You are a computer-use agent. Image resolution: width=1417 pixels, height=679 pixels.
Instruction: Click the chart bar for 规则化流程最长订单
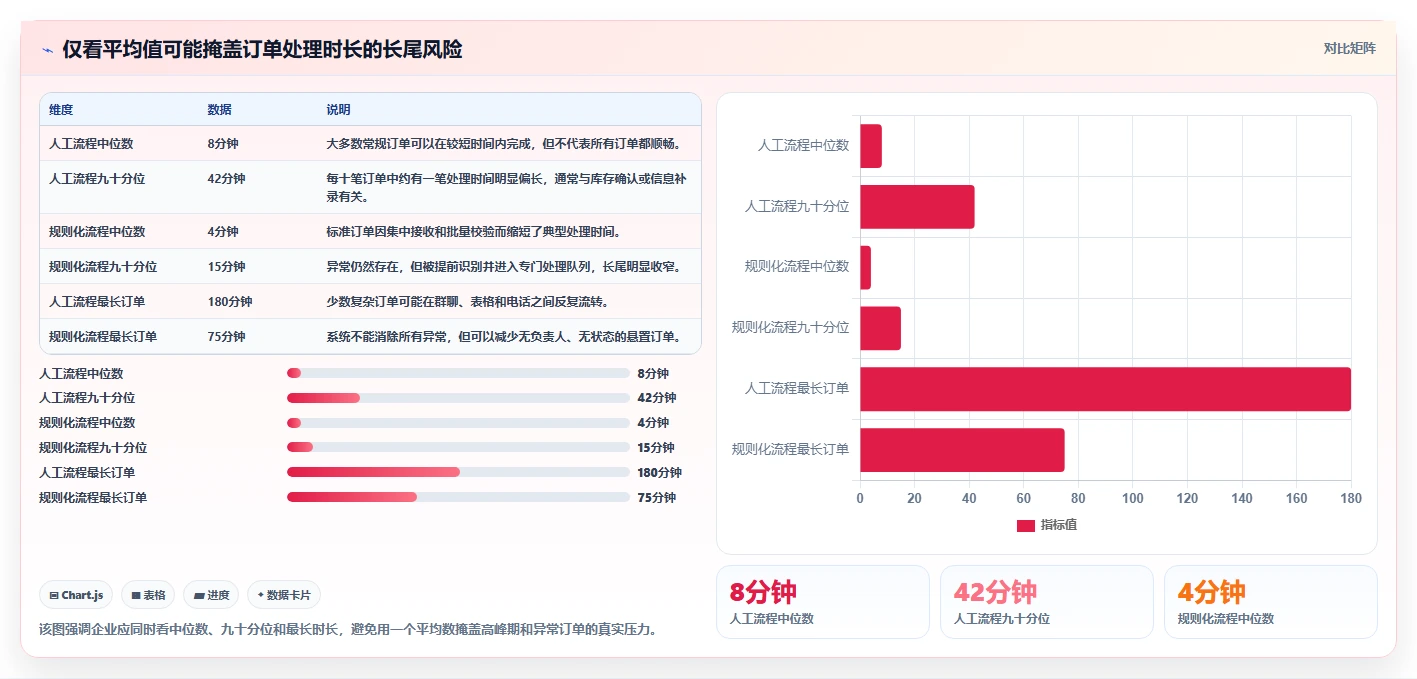962,450
